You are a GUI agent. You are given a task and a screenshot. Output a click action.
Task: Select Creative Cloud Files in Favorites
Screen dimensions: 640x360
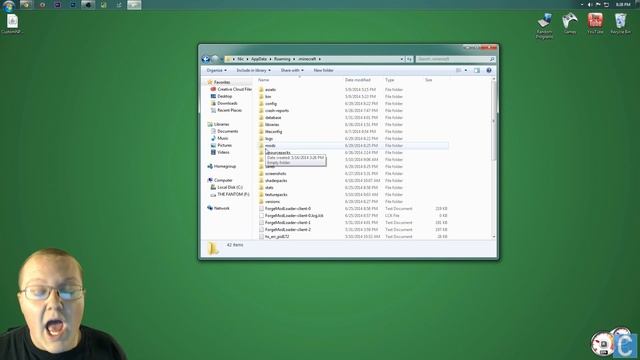click(x=231, y=89)
